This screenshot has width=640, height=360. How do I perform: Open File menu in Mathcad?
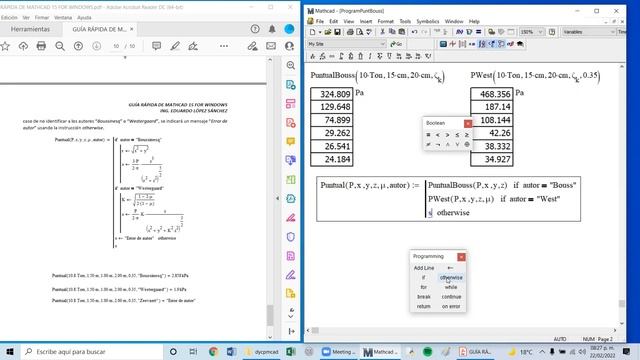point(320,21)
